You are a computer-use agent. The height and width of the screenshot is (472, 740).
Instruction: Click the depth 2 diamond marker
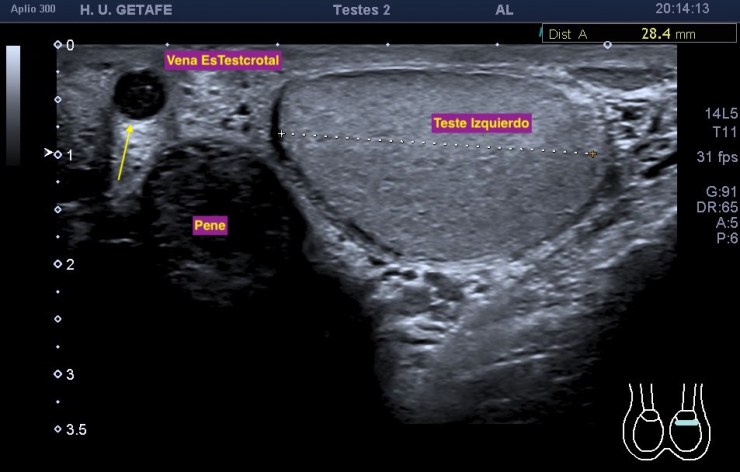(x=58, y=264)
